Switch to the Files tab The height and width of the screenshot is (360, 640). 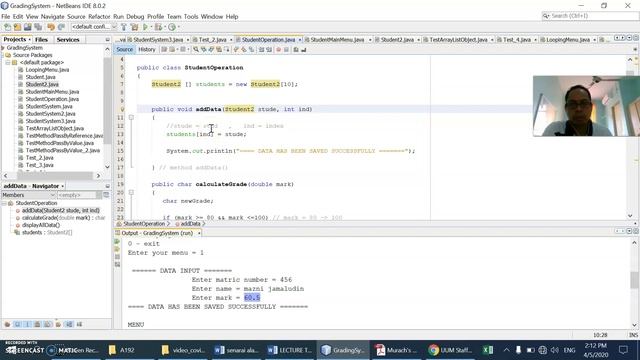pyautogui.click(x=41, y=40)
